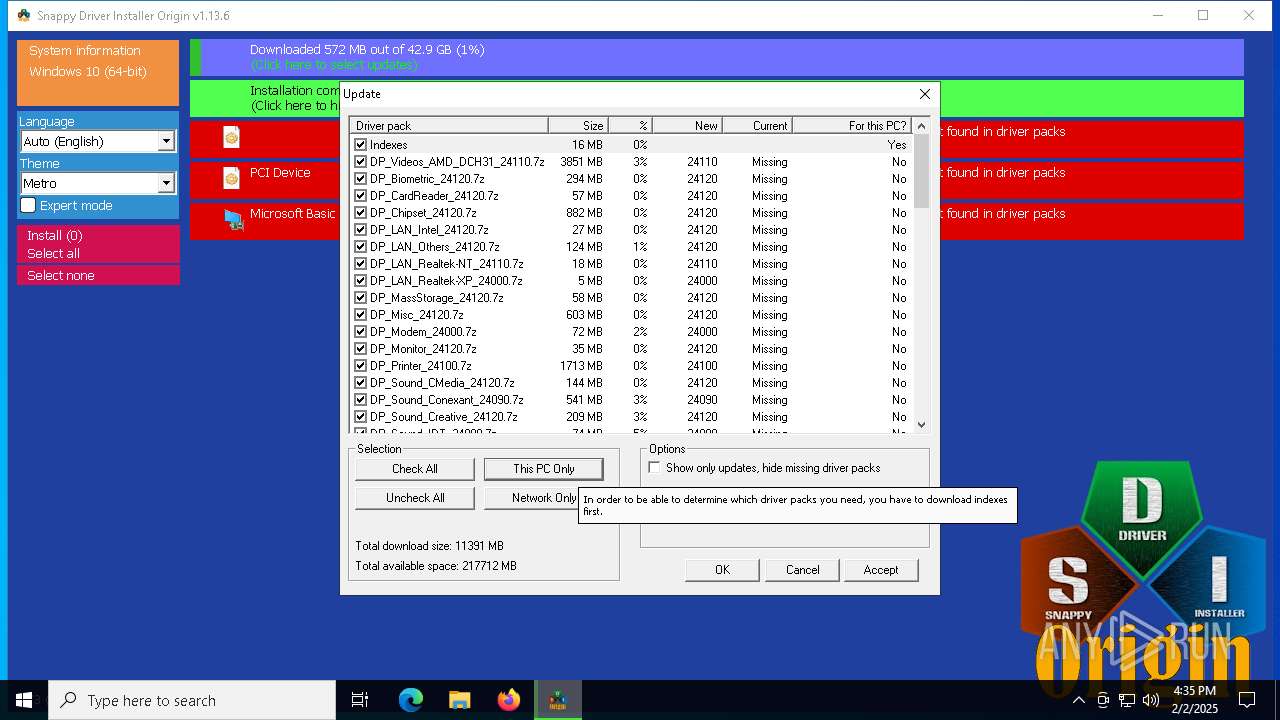Image resolution: width=1280 pixels, height=720 pixels.
Task: Click the volume icon in system tray
Action: 1151,700
